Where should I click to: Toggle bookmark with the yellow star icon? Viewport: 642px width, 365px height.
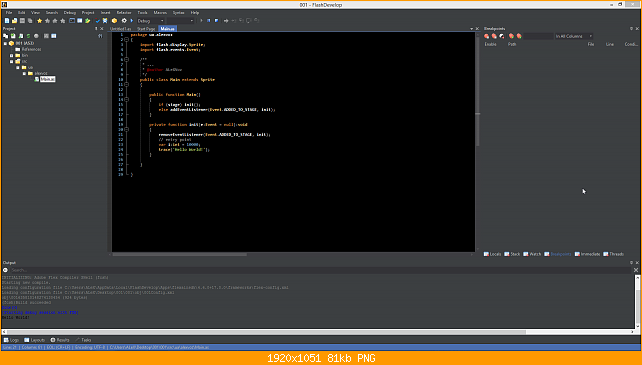point(39,20)
